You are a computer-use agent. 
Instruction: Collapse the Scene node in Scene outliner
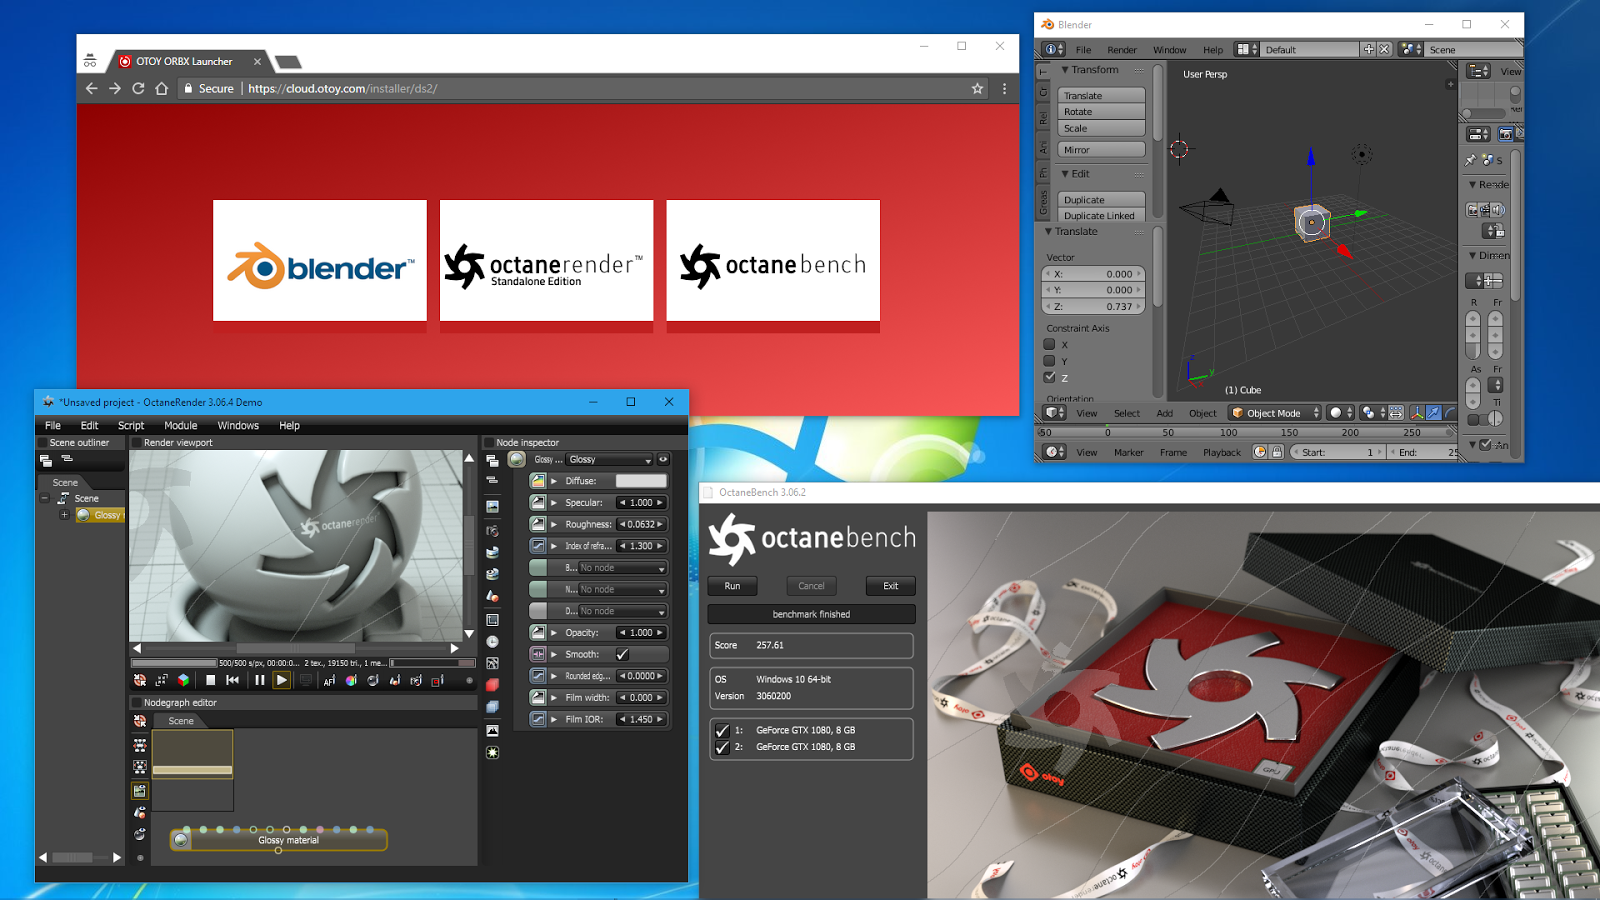(45, 498)
